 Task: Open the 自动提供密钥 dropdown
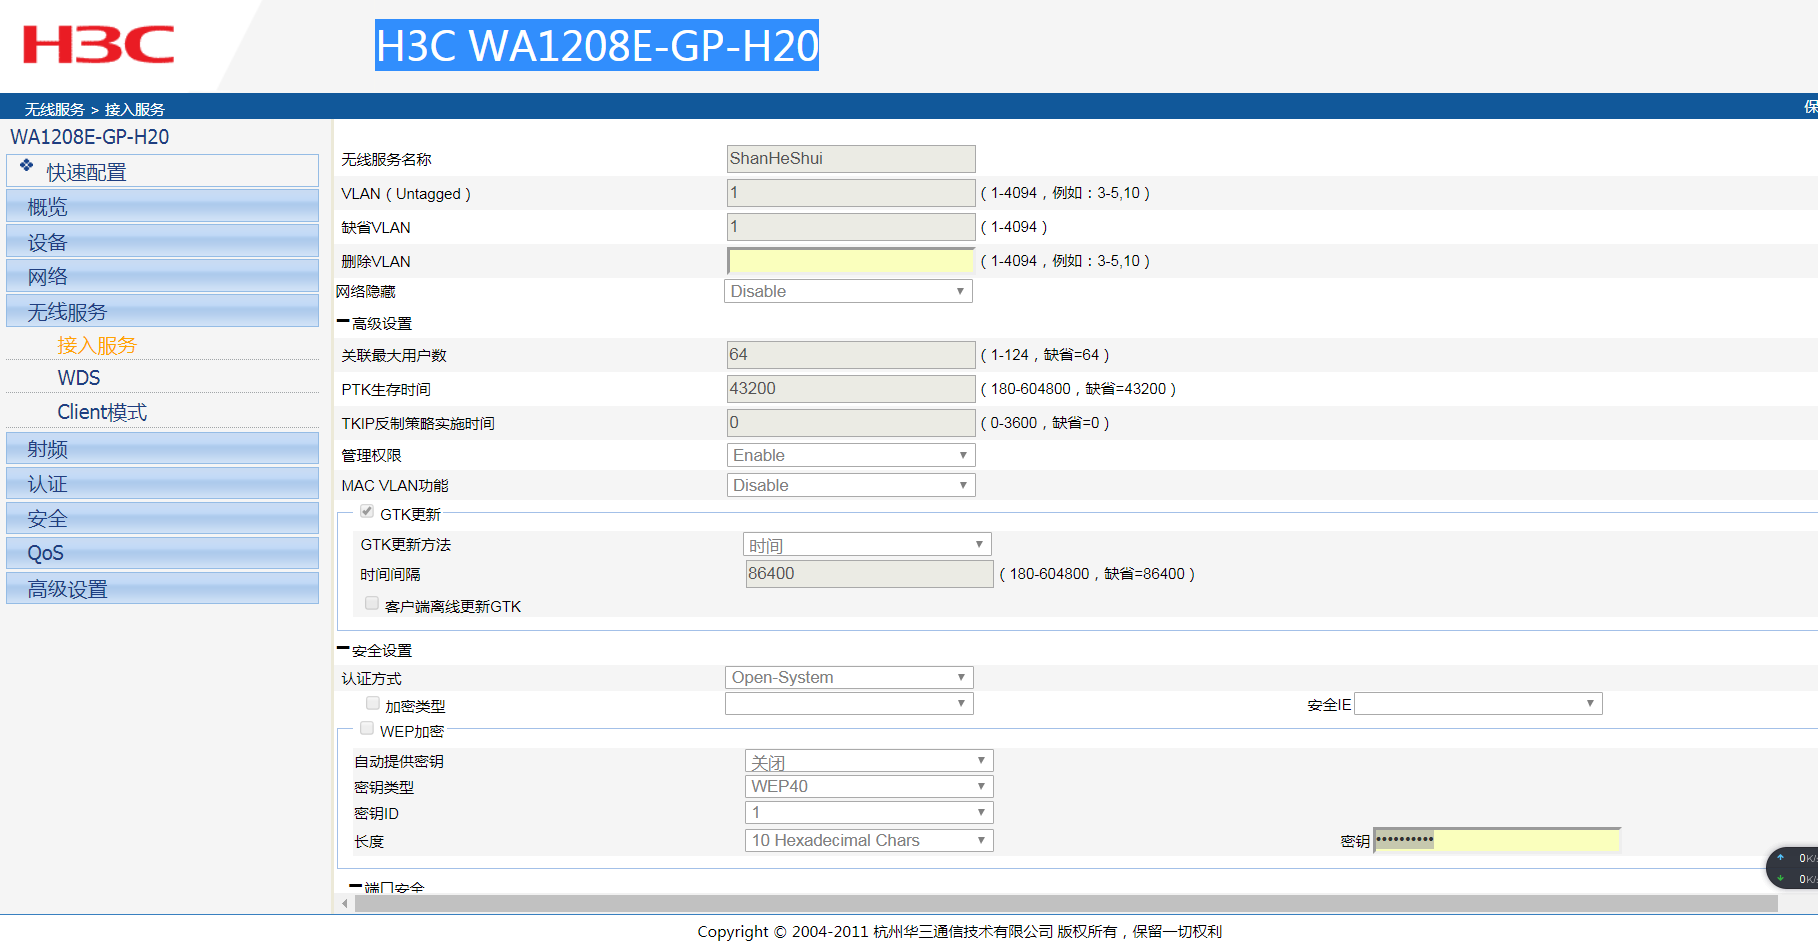[x=869, y=761]
